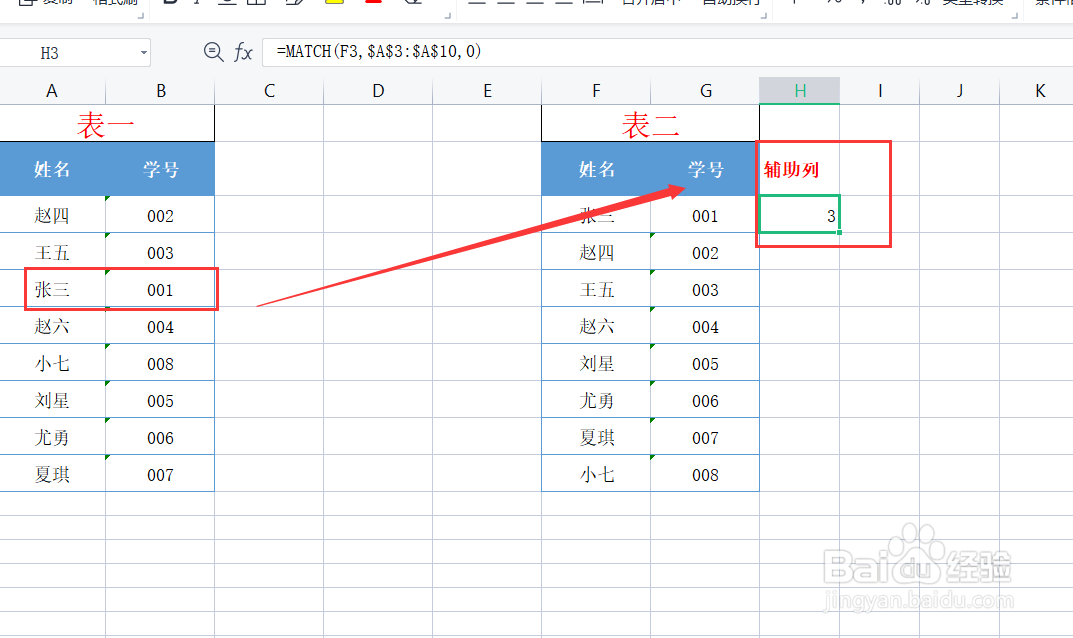Toggle the 自动换行 wrap text option
Viewport: 1073px width, 638px height.
735,4
